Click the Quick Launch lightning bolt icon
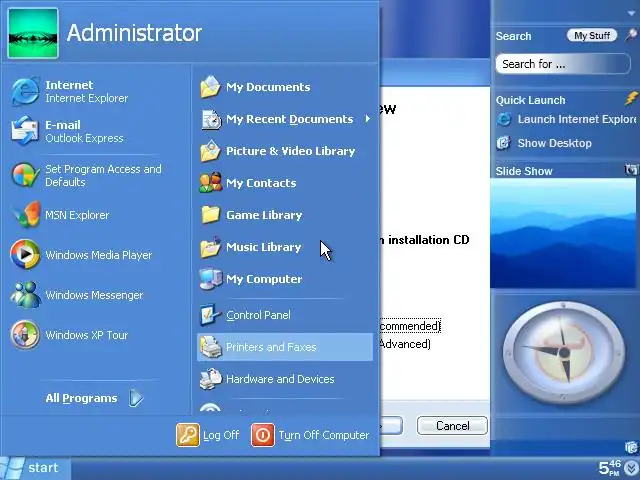The image size is (640, 480). click(631, 98)
